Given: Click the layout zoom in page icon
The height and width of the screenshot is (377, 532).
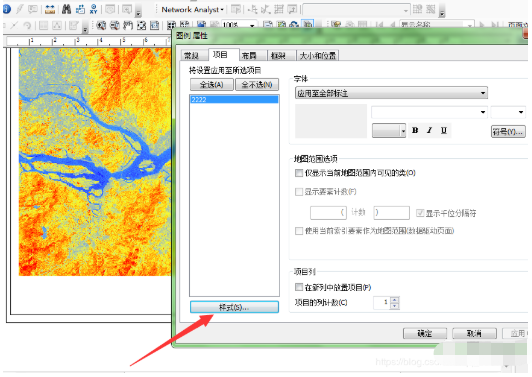Looking at the screenshot, I should [101, 25].
